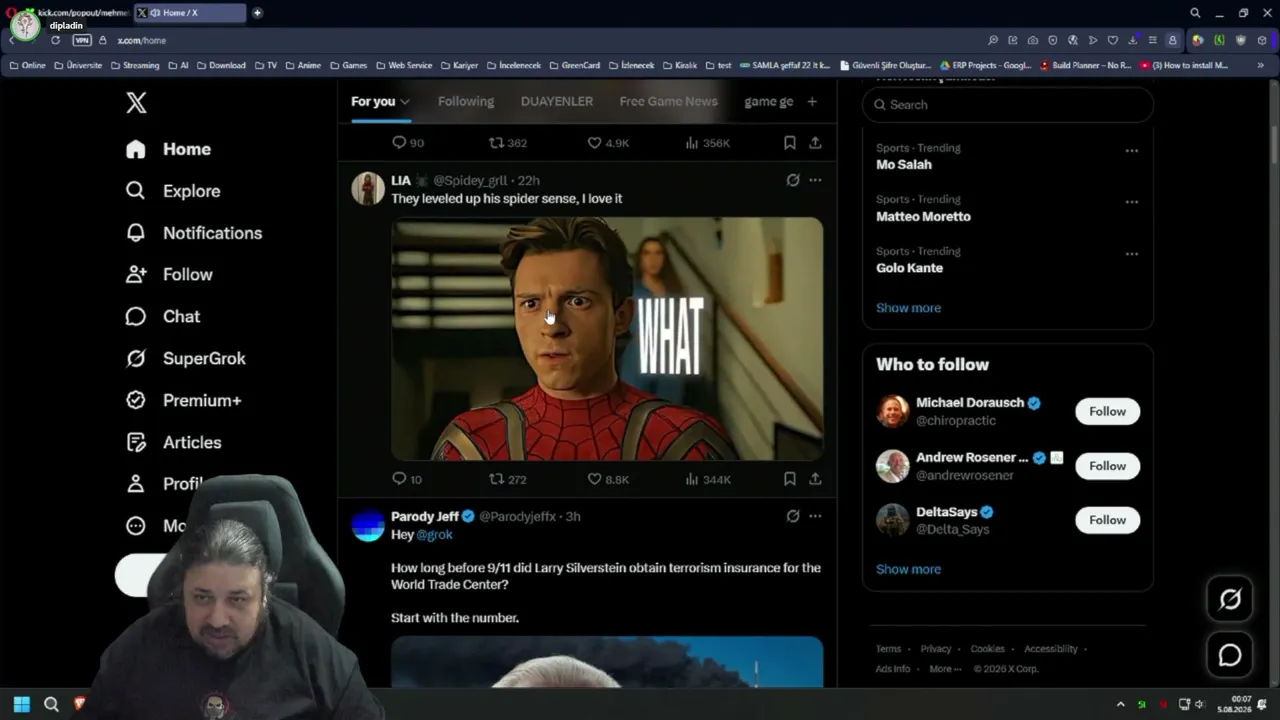Open the floating Grok button
The height and width of the screenshot is (720, 1280).
[1229, 599]
